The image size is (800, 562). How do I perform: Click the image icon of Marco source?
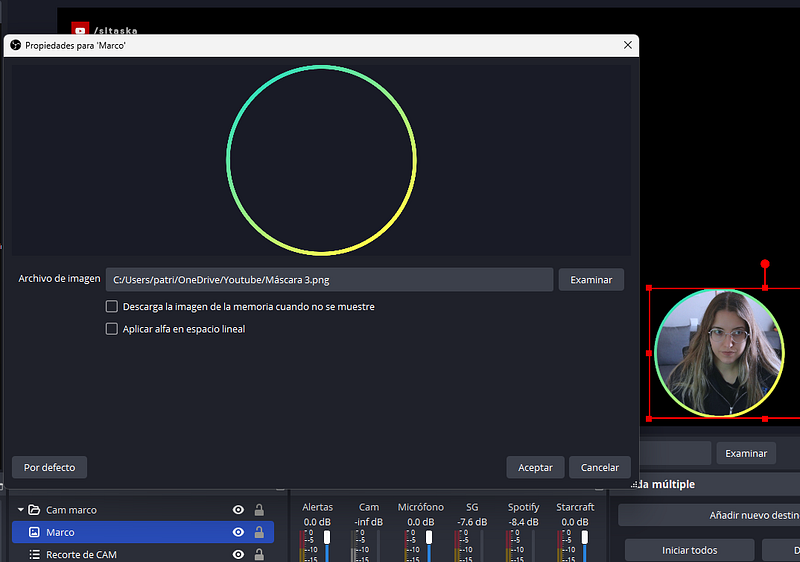[34, 532]
